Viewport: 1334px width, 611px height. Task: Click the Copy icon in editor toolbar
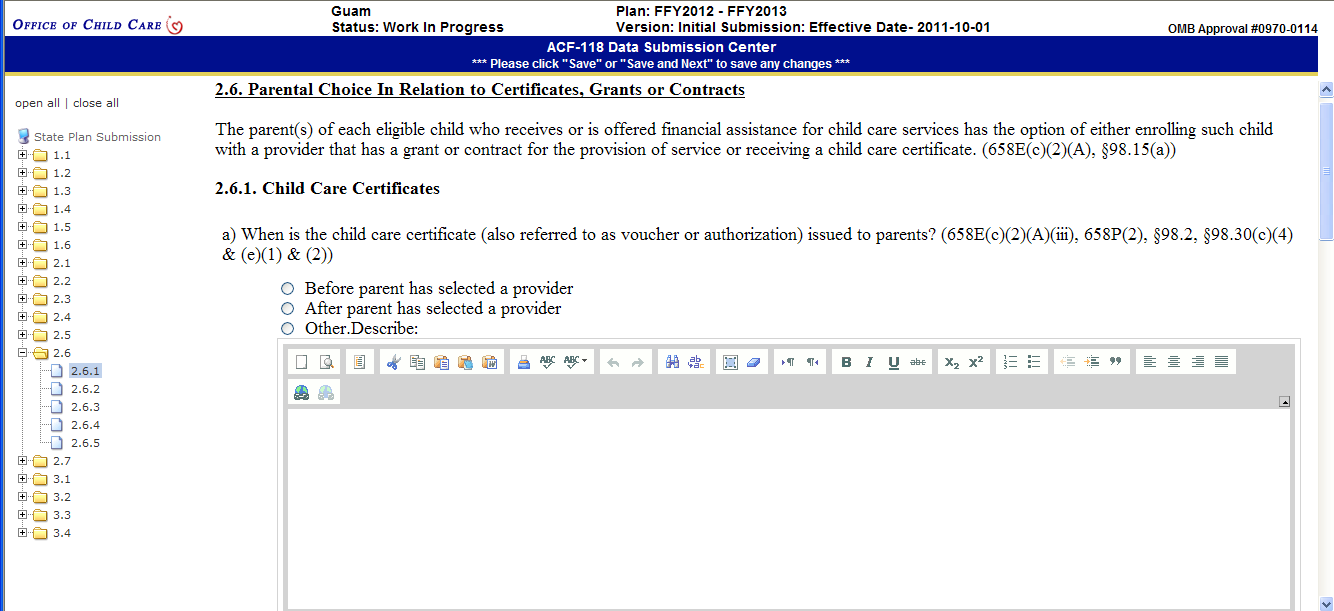[418, 362]
